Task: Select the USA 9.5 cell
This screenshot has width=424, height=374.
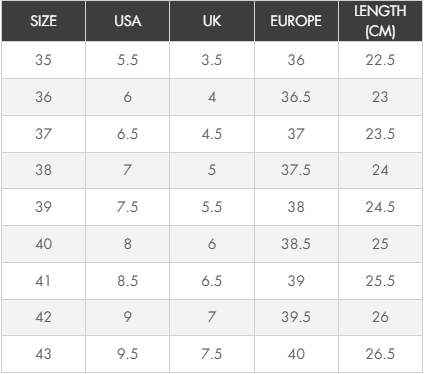Action: click(x=127, y=354)
